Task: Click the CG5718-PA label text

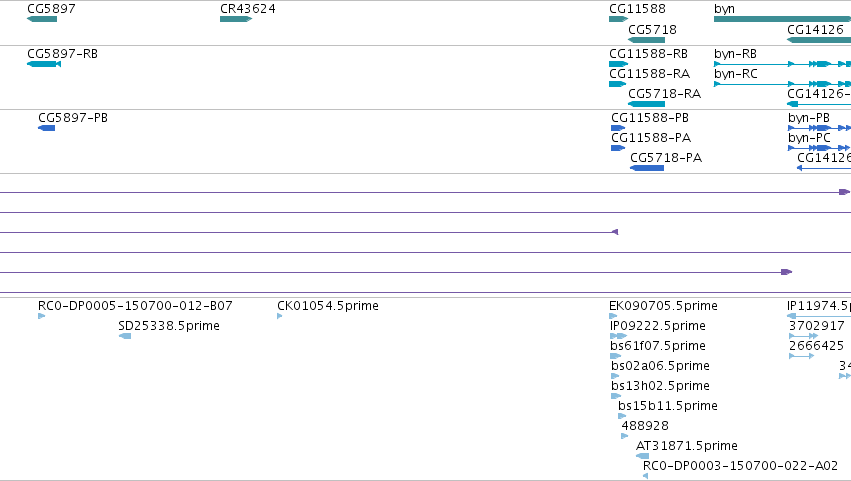Action: coord(666,158)
